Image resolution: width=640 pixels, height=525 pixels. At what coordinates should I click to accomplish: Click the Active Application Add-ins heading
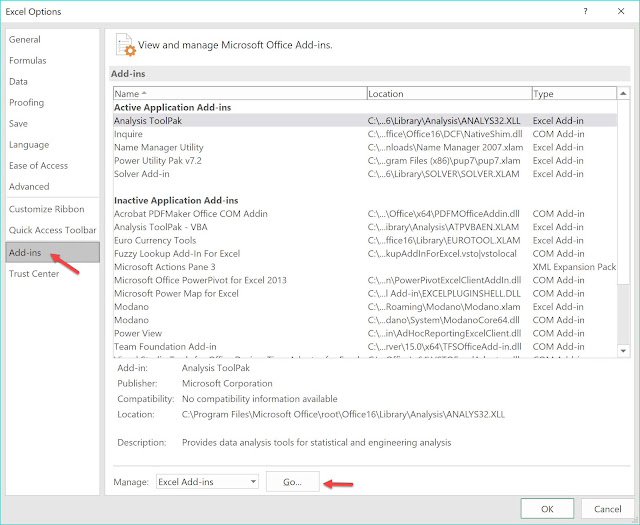pyautogui.click(x=173, y=107)
